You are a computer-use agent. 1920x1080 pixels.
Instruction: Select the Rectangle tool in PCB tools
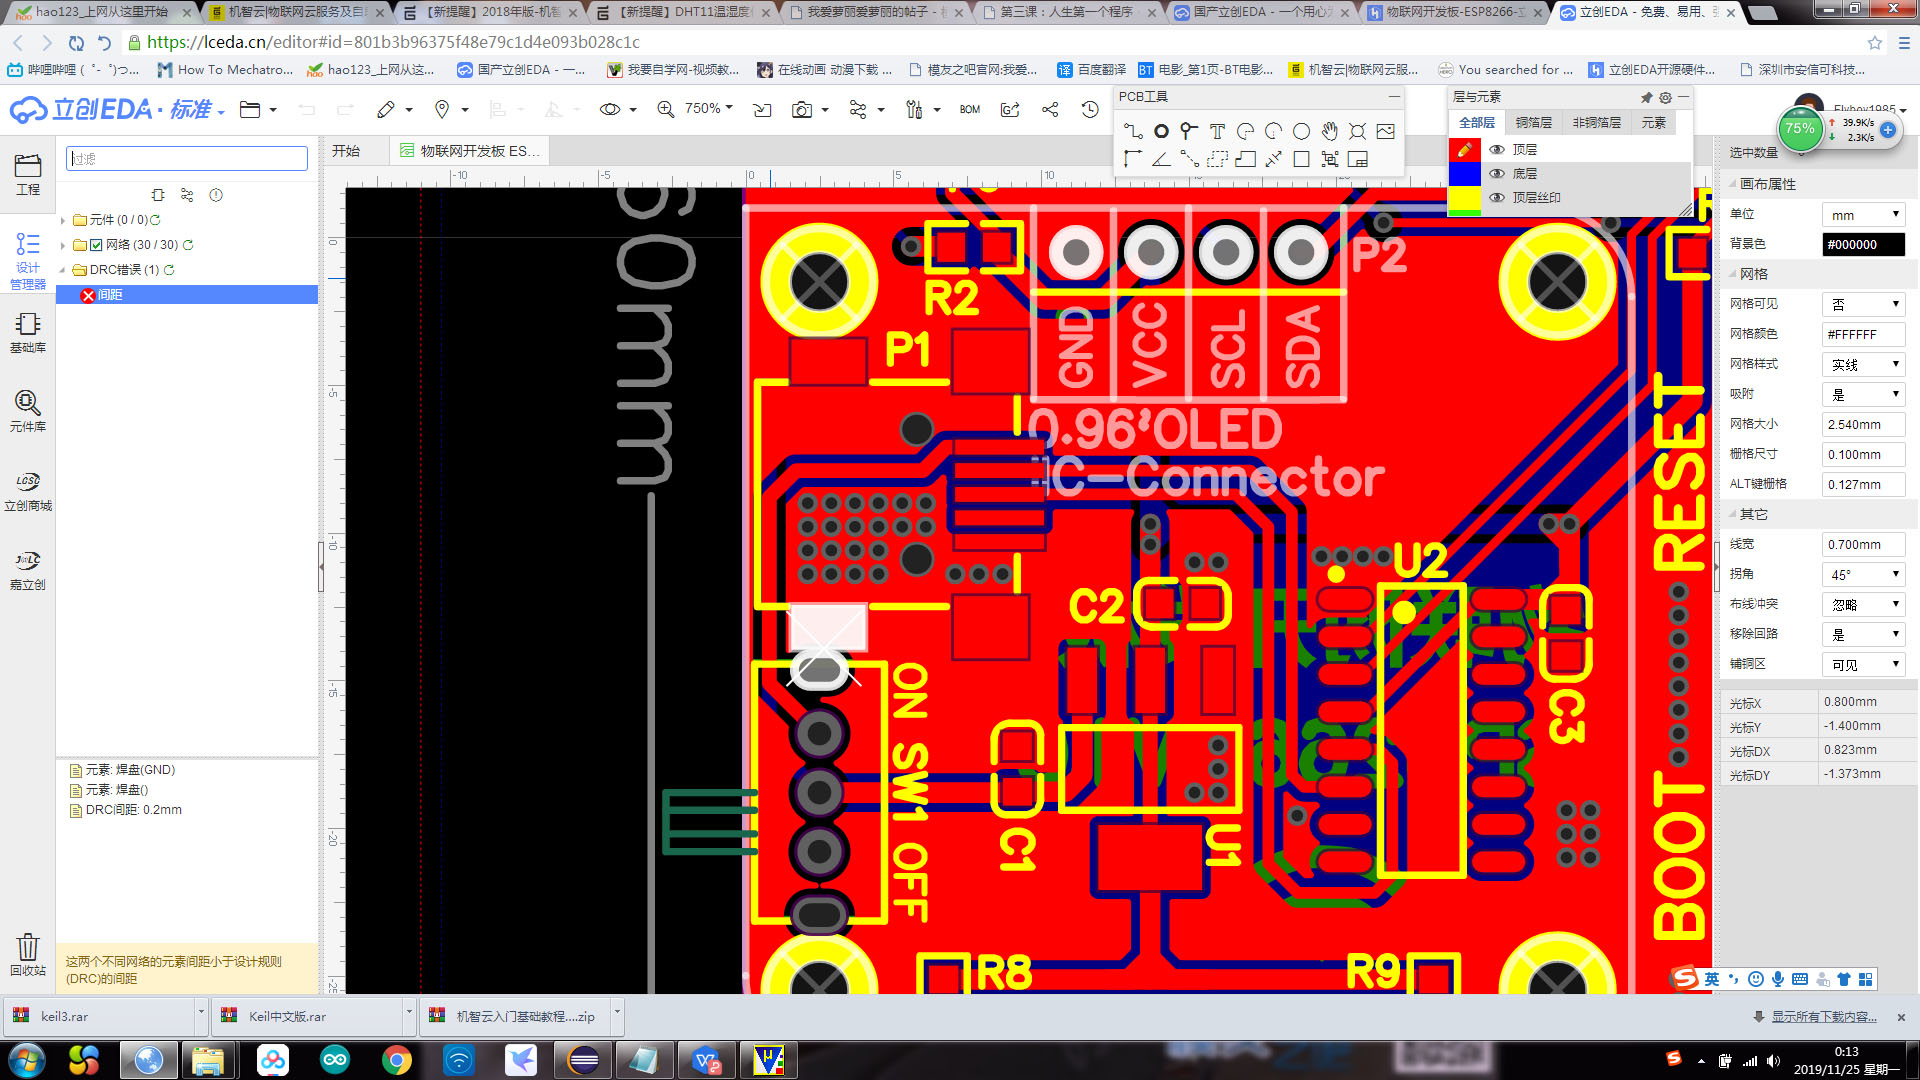coord(1301,159)
